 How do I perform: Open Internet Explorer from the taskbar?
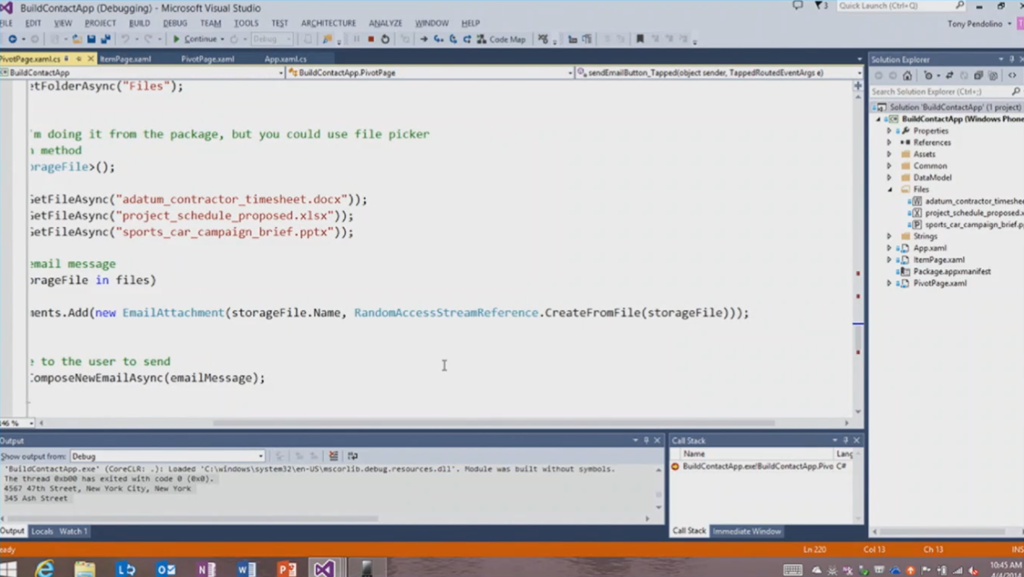(44, 569)
